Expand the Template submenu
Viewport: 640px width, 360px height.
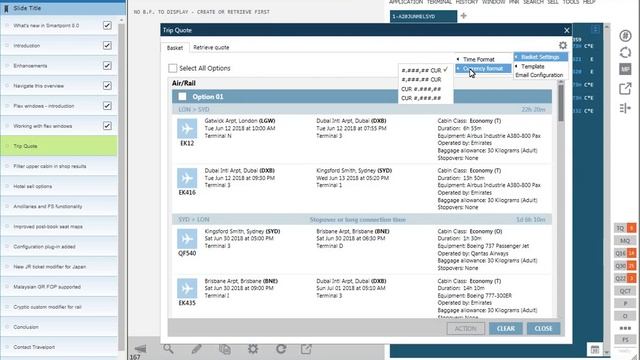tap(540, 66)
